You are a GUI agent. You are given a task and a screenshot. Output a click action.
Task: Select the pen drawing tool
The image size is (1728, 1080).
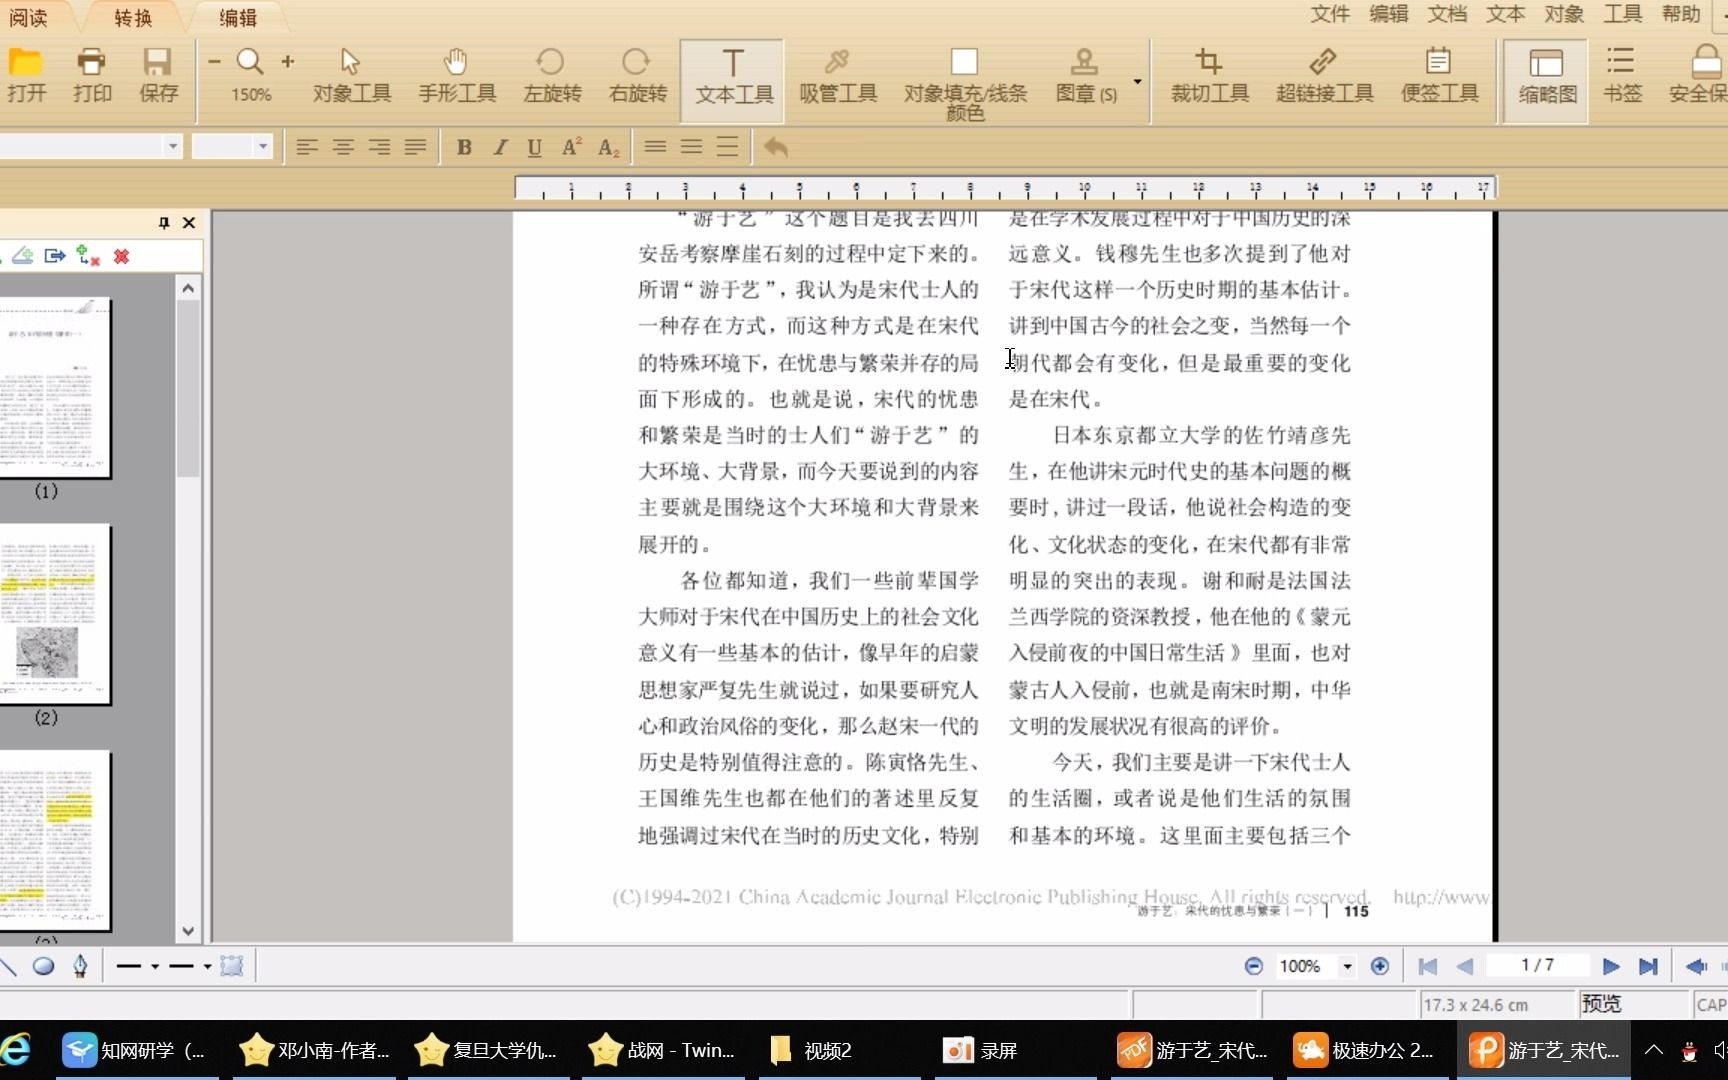80,966
